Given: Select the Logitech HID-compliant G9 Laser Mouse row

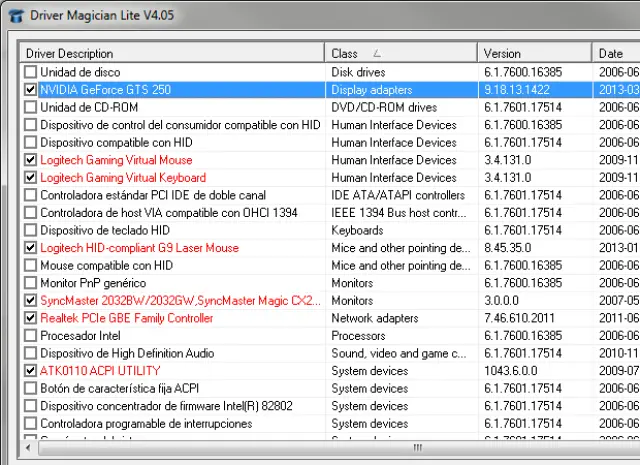Looking at the screenshot, I should point(139,248).
